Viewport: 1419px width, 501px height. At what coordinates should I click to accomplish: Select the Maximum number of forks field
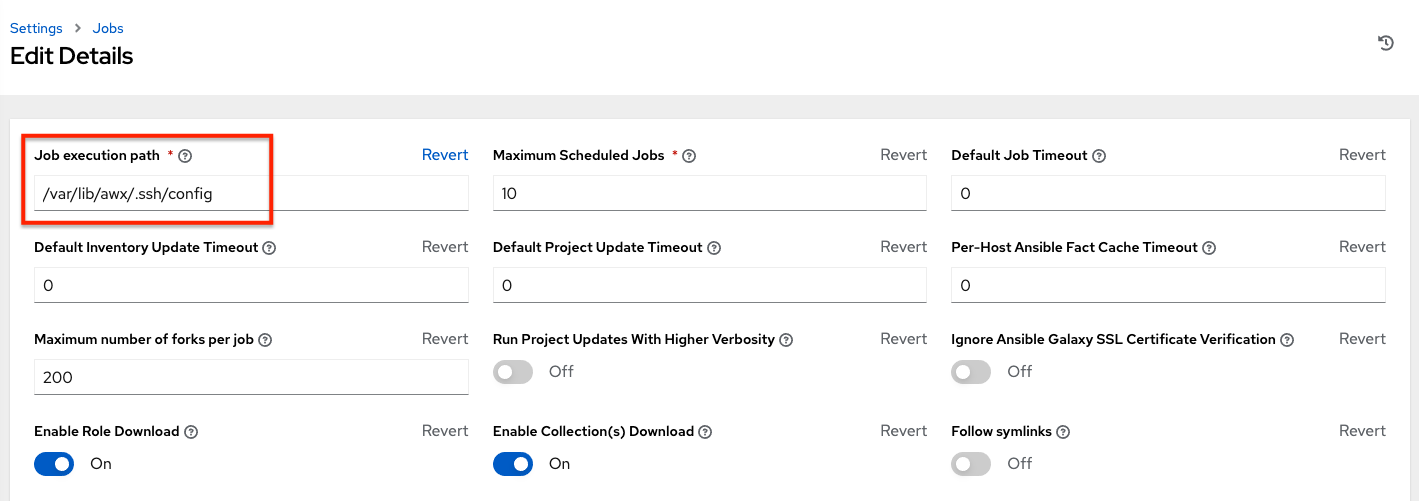(x=250, y=378)
